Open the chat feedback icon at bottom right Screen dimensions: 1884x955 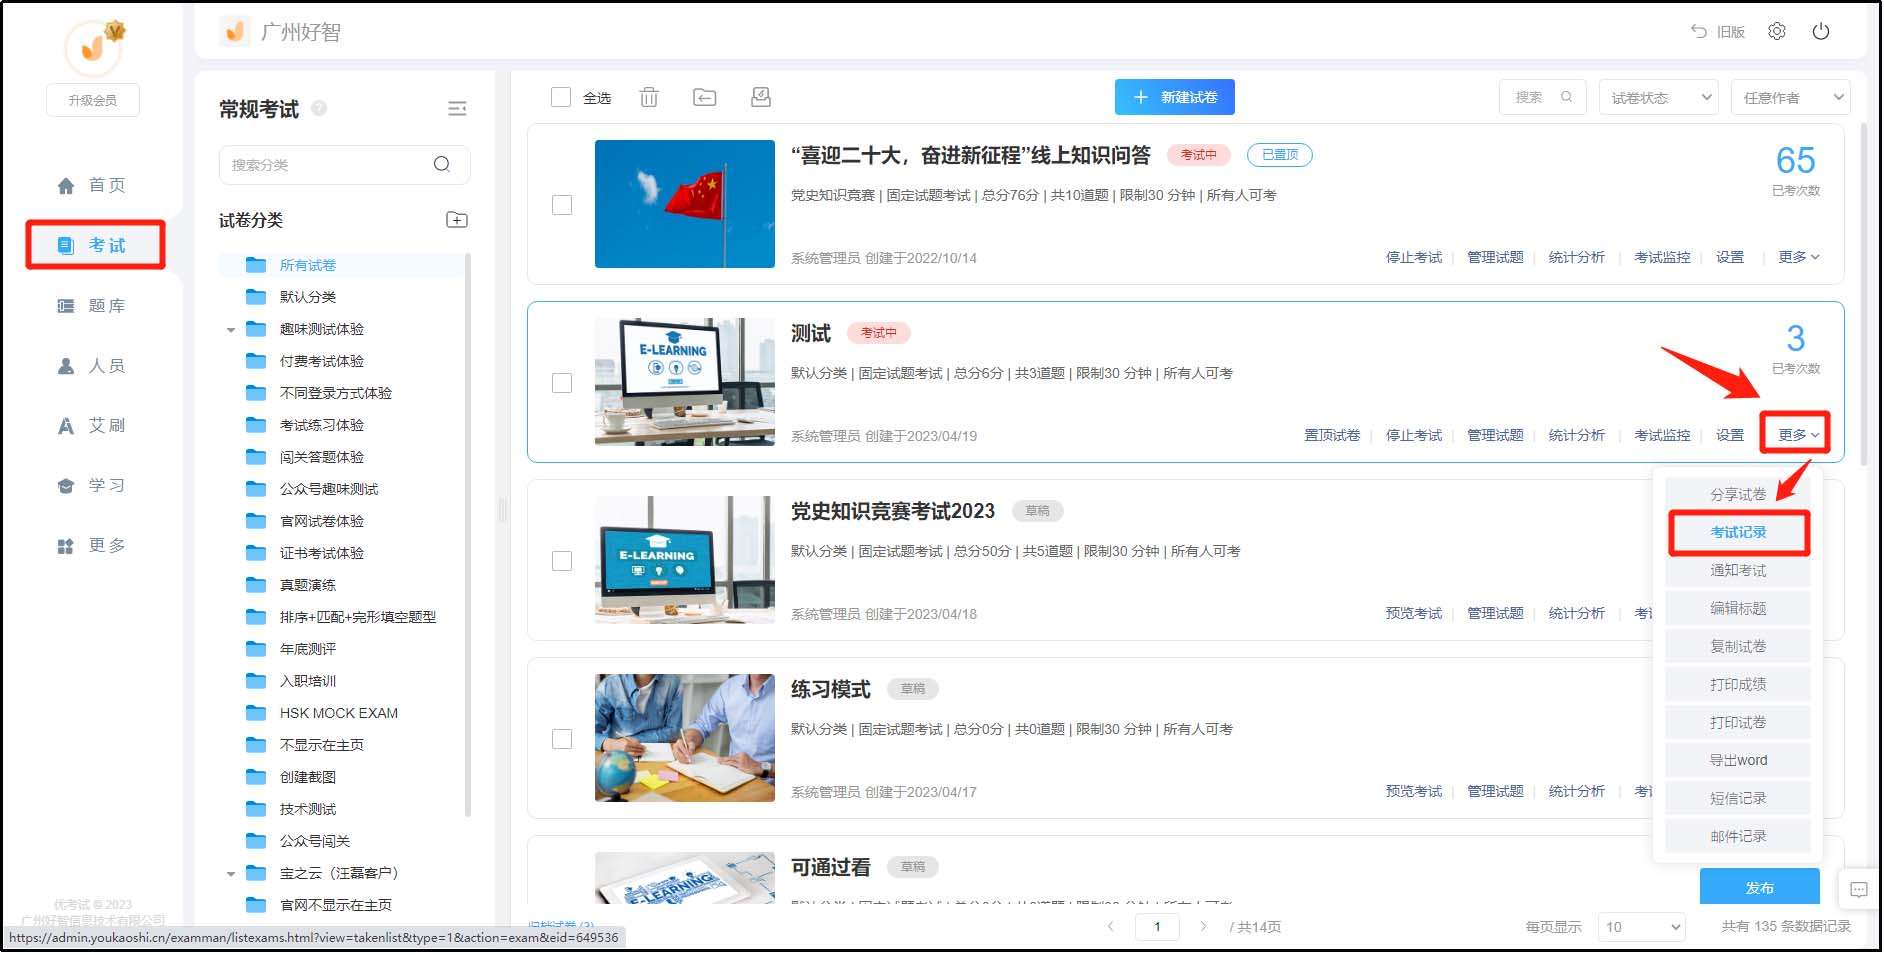[x=1858, y=889]
